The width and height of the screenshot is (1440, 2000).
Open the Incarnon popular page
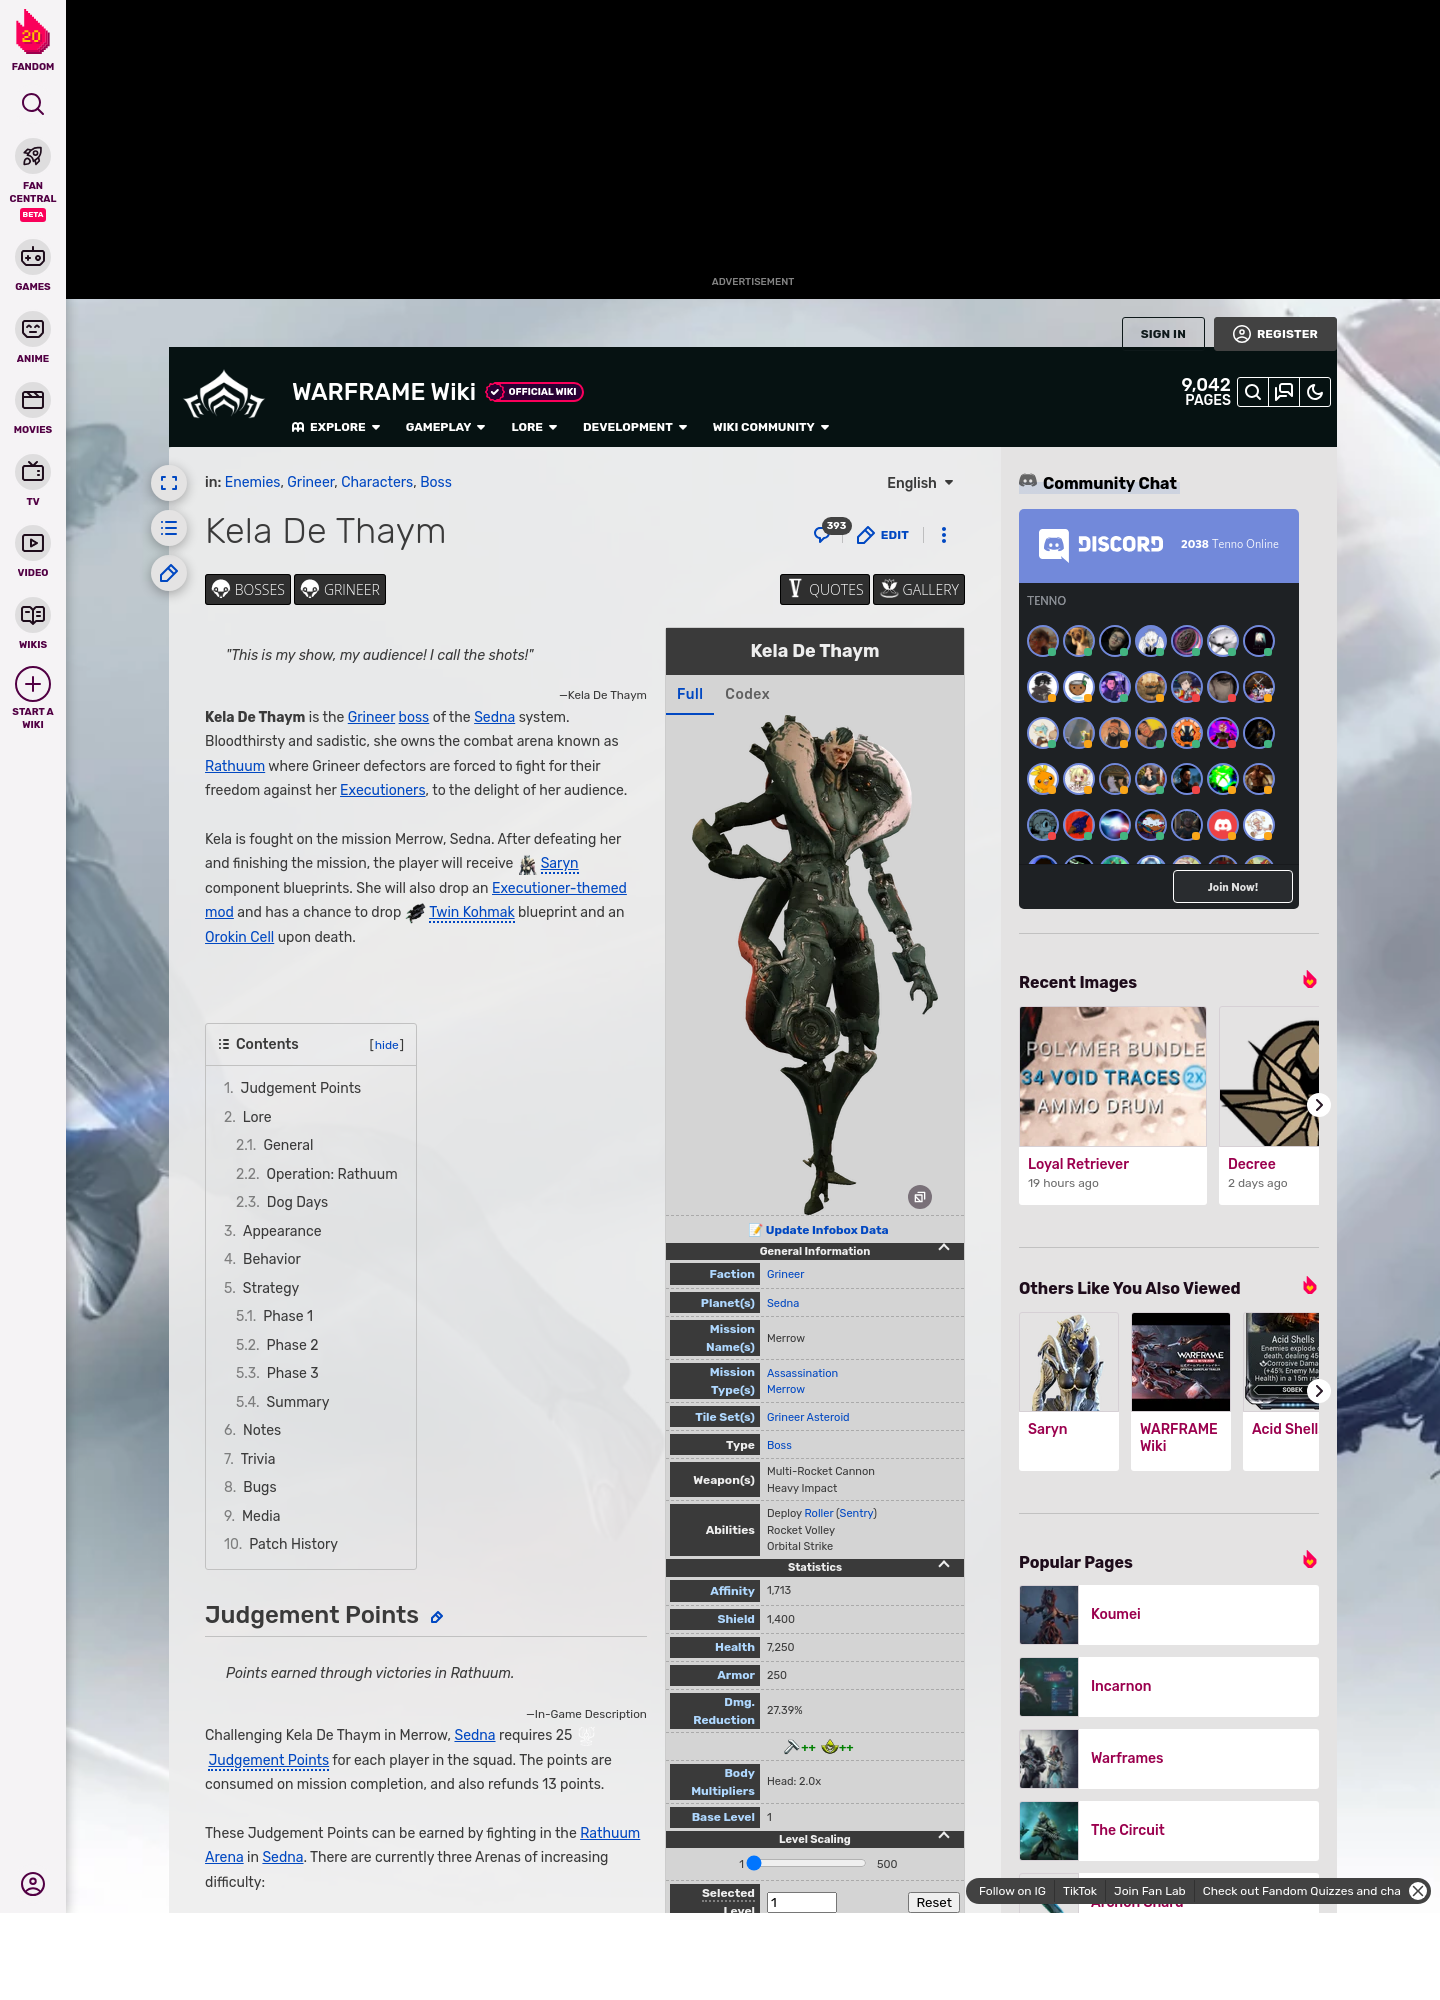point(1169,1687)
